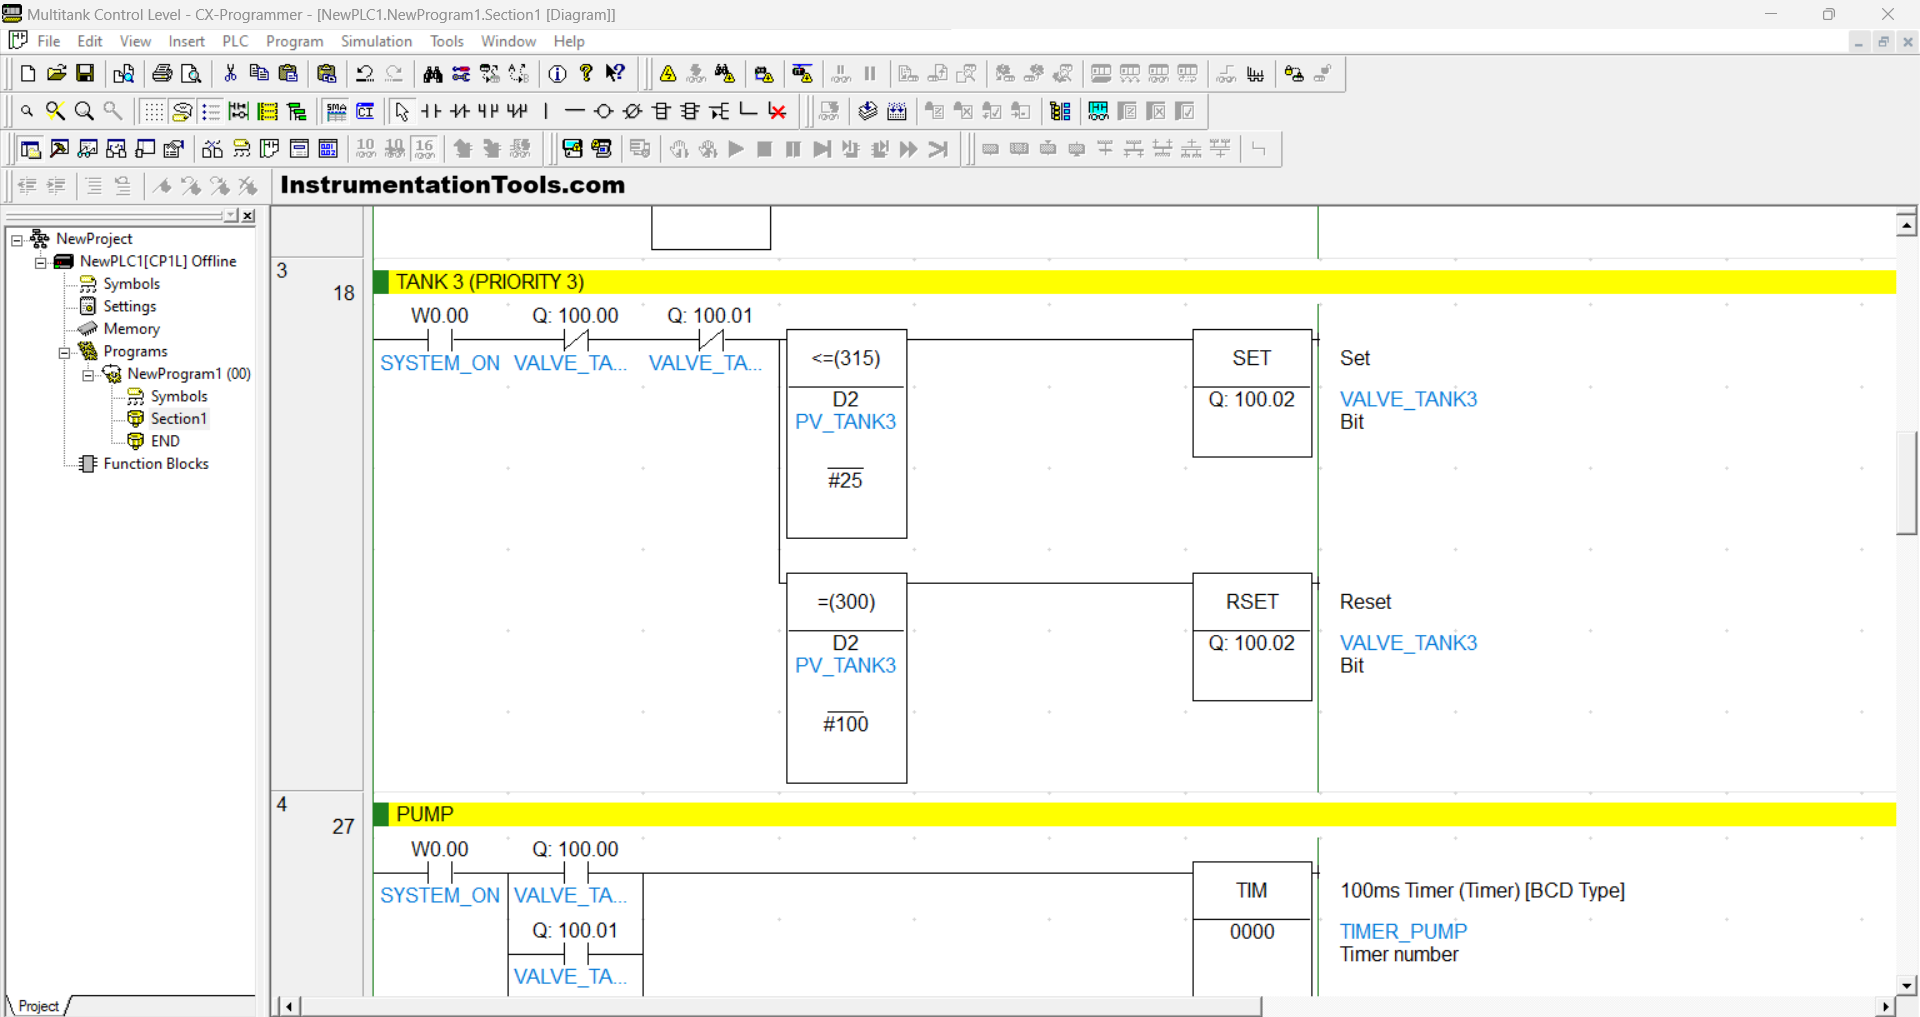Screen dimensions: 1920x1017
Task: Toggle the properties window
Action: [x=175, y=149]
